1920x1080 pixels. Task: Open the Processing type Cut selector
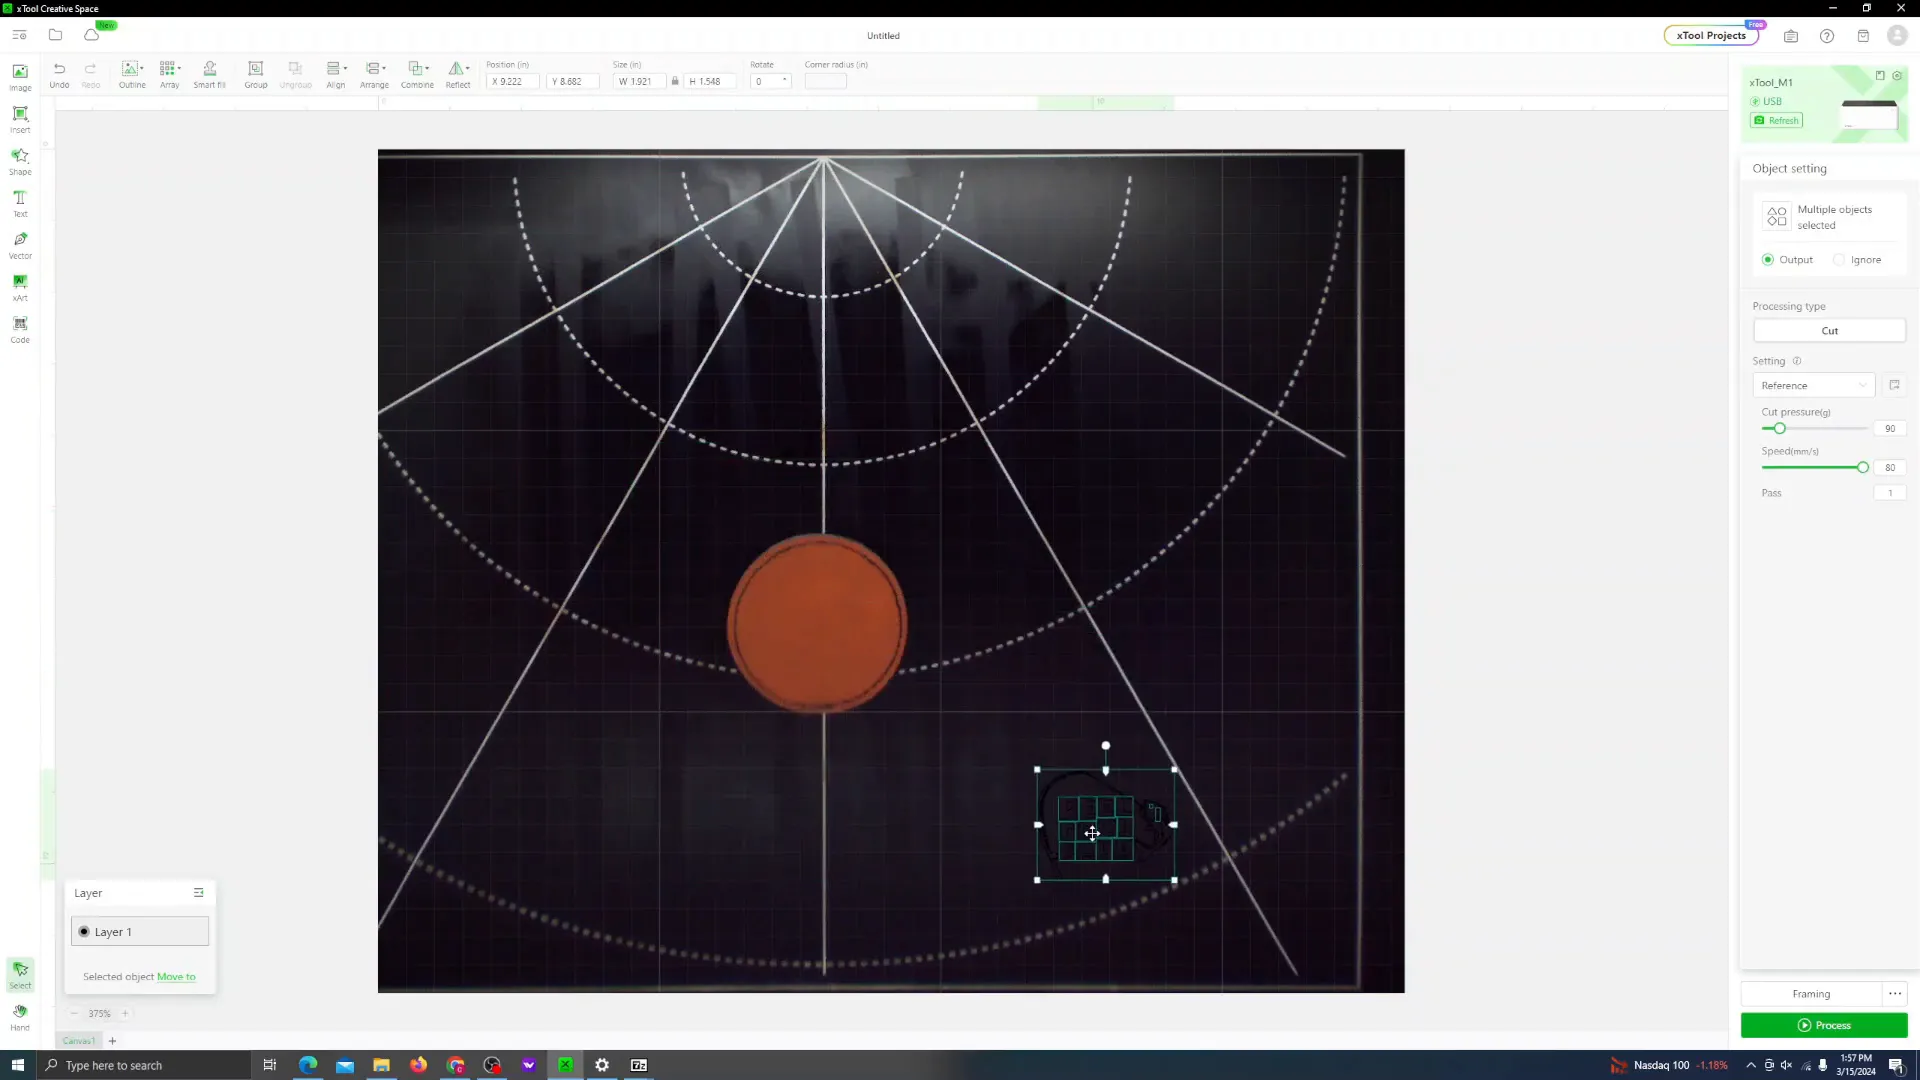click(1828, 331)
